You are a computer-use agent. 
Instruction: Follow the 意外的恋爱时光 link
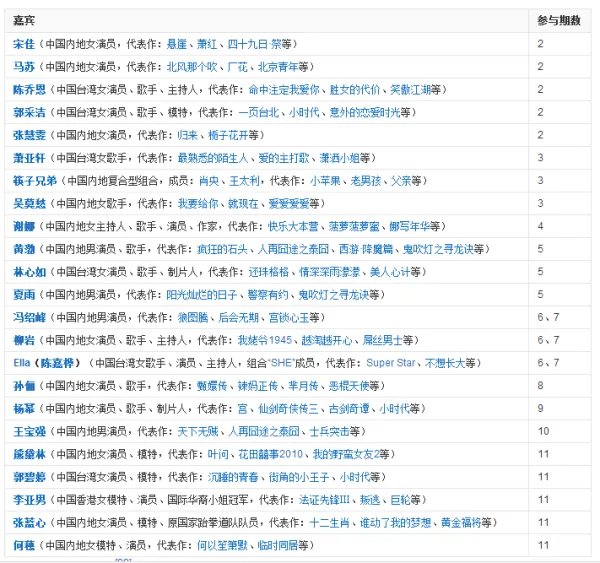(365, 113)
